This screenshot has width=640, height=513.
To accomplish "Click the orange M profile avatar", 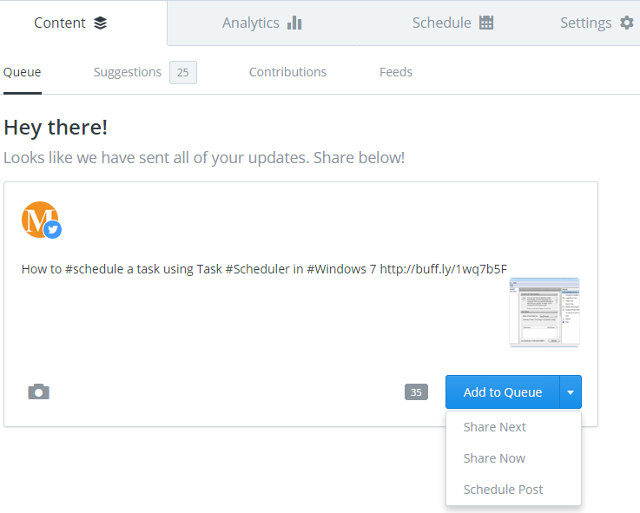I will click(38, 219).
